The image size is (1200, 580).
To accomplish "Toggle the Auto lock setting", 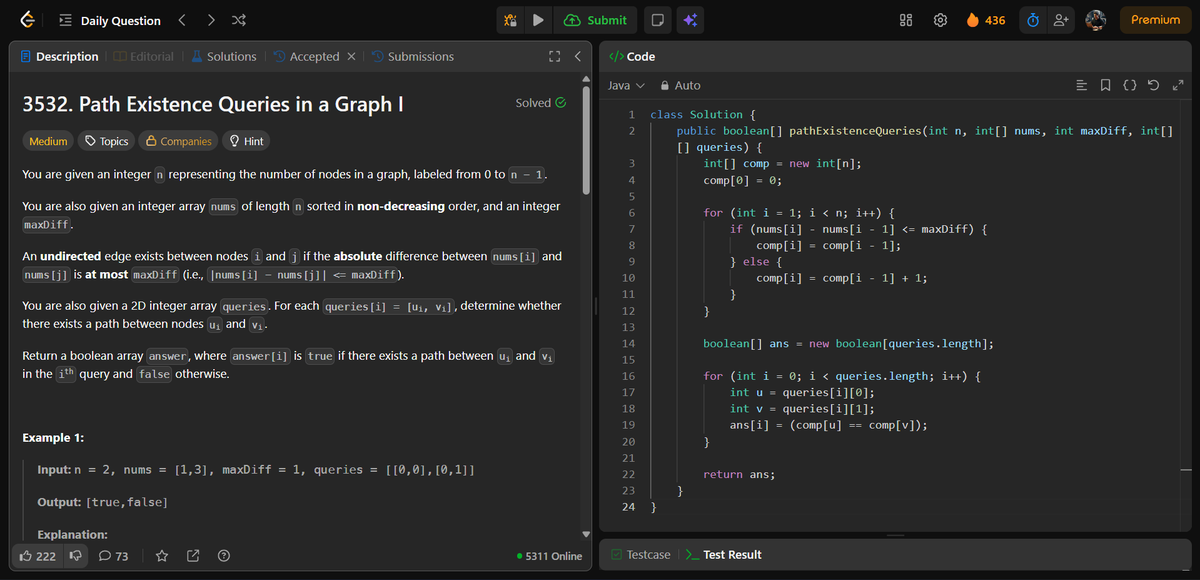I will click(x=679, y=86).
